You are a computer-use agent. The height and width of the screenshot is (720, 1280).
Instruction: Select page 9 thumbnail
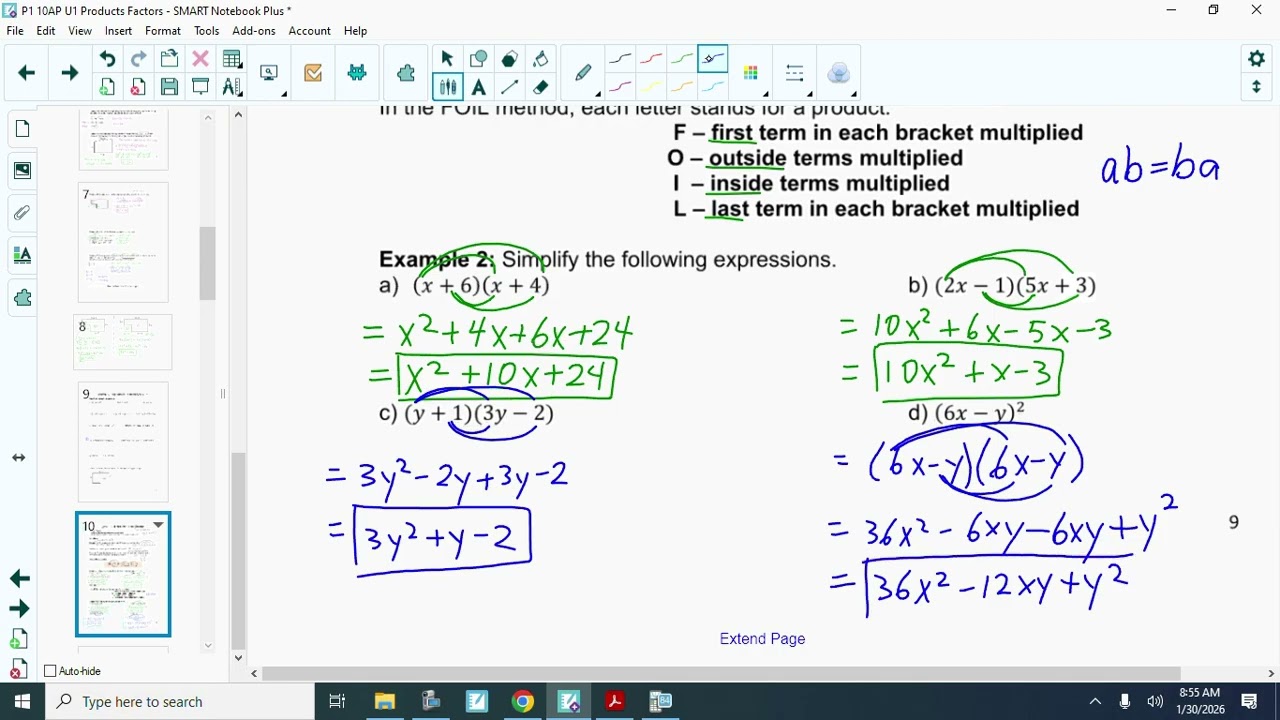coord(123,442)
